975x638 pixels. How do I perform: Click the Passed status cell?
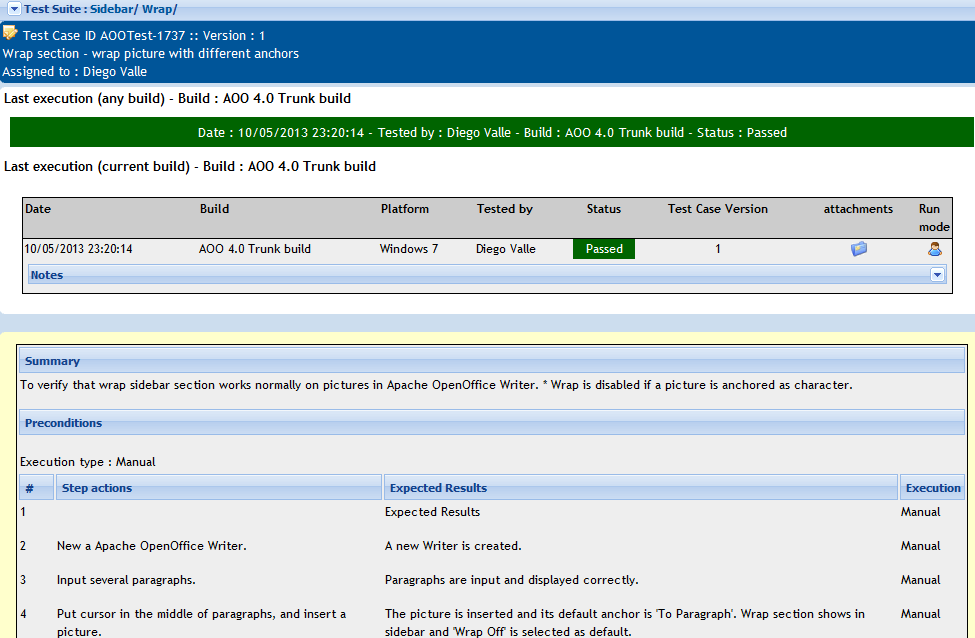click(x=604, y=249)
